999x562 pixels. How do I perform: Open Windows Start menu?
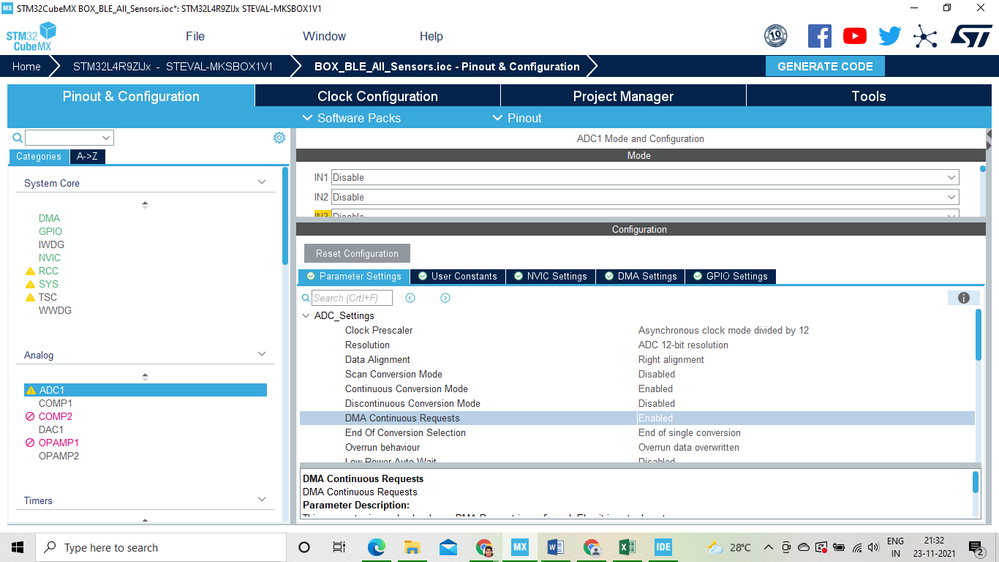[17, 547]
